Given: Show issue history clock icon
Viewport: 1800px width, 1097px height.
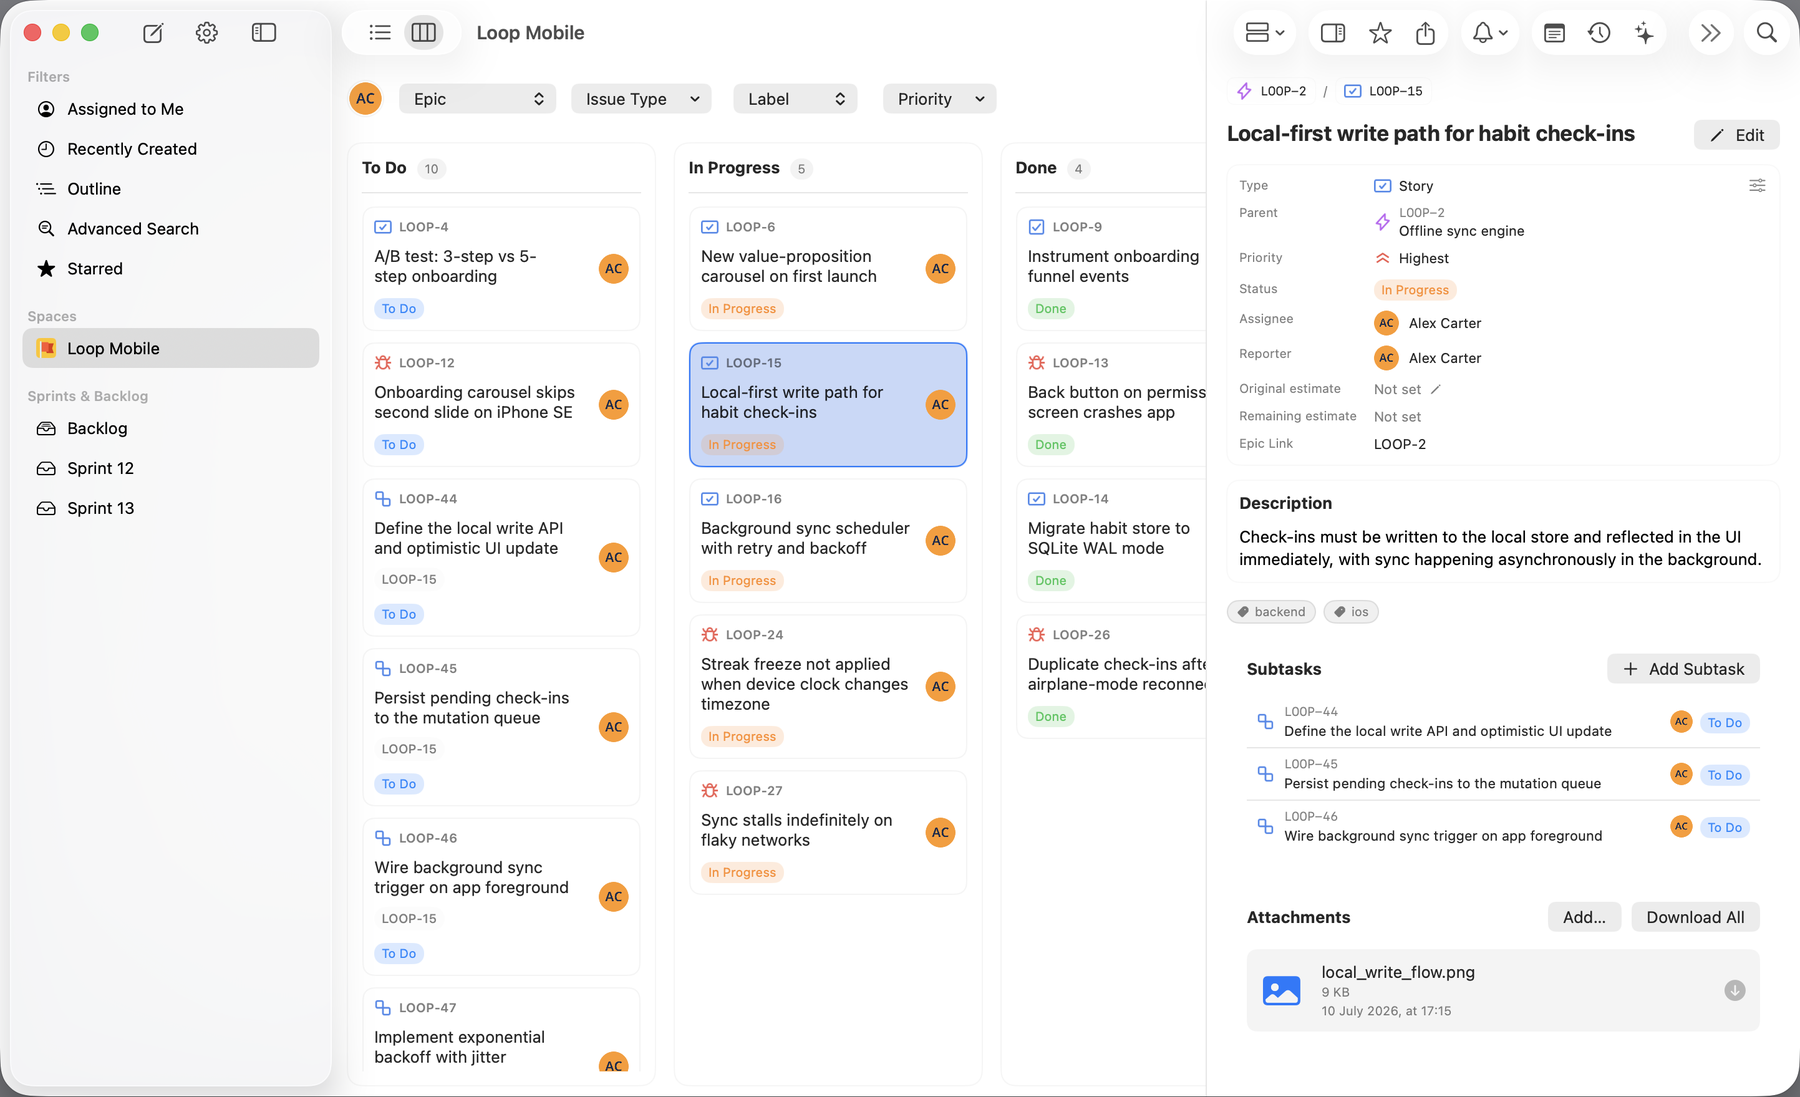Looking at the screenshot, I should (1599, 33).
